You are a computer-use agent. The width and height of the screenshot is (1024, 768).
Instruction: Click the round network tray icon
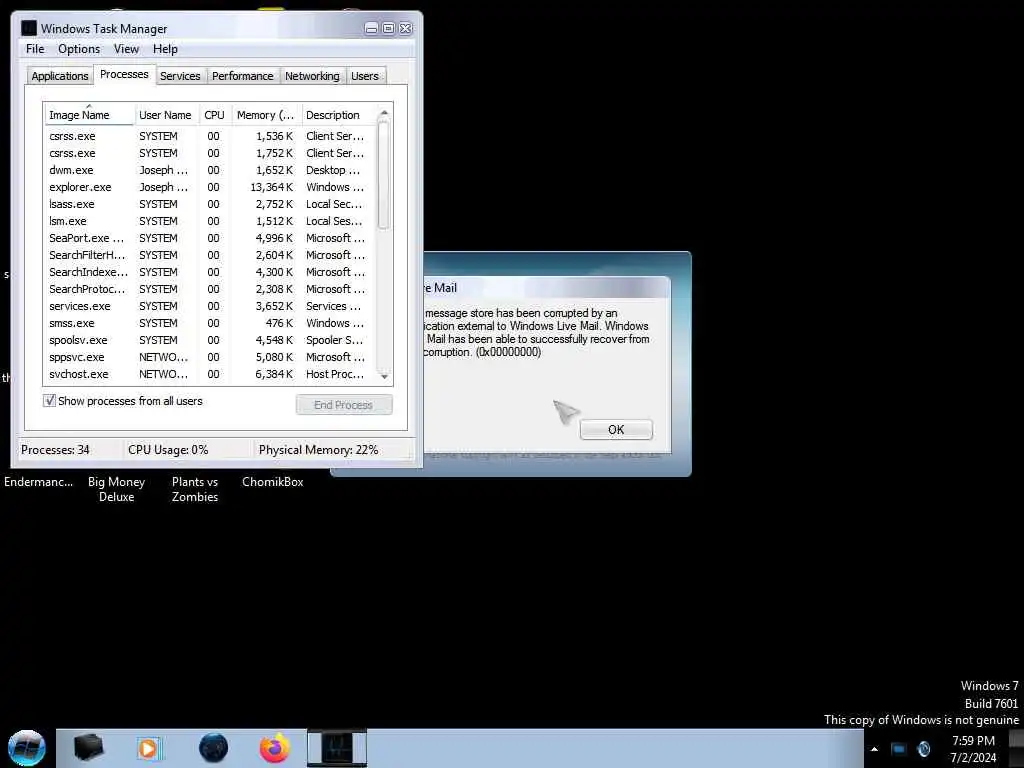point(923,749)
